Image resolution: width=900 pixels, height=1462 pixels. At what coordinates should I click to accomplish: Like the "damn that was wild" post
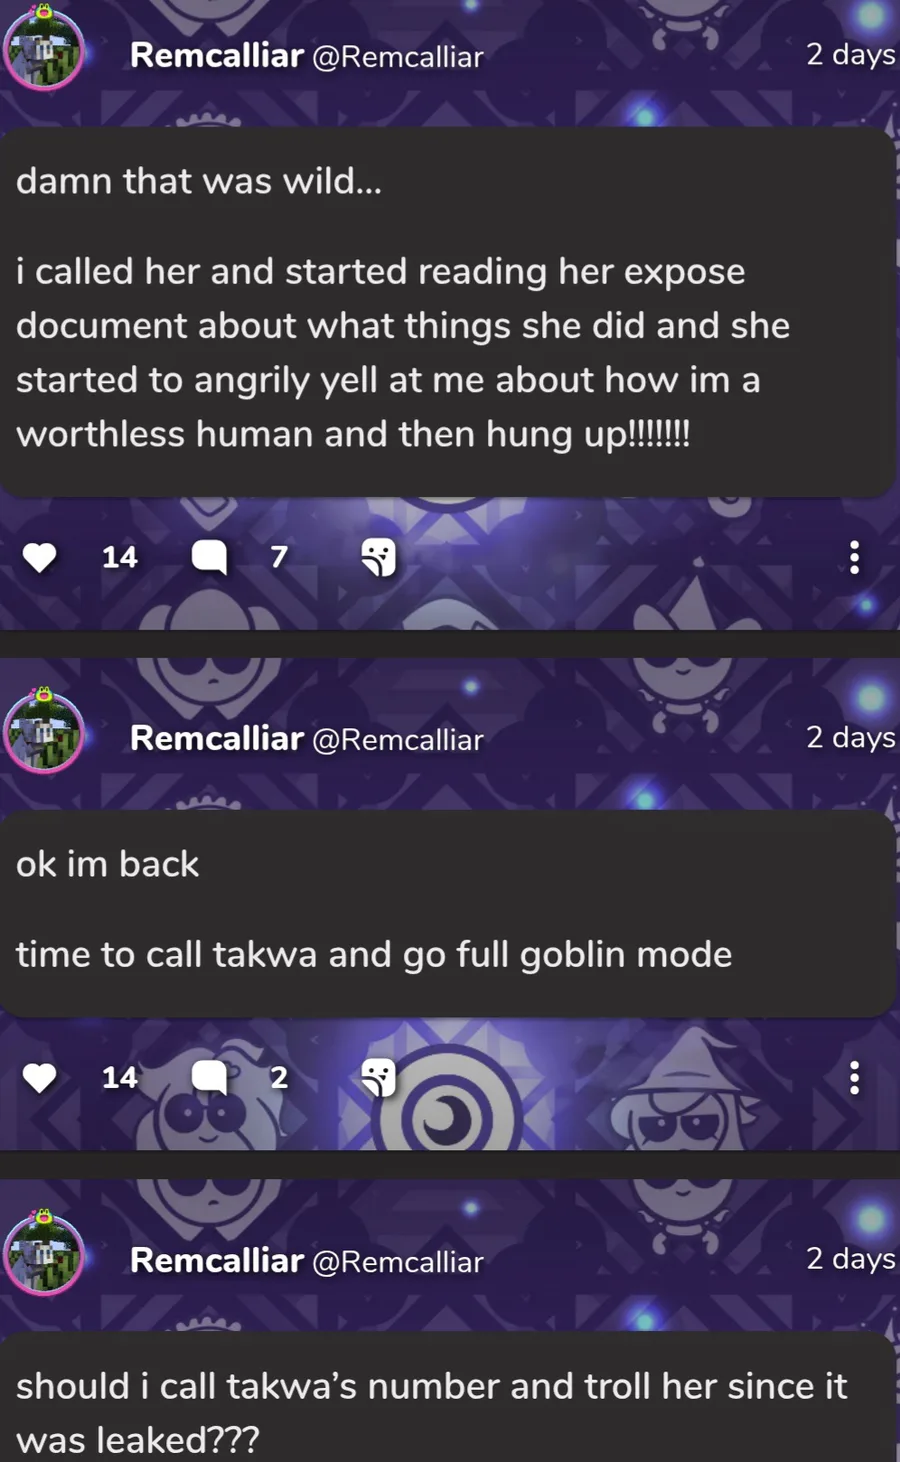tap(40, 557)
